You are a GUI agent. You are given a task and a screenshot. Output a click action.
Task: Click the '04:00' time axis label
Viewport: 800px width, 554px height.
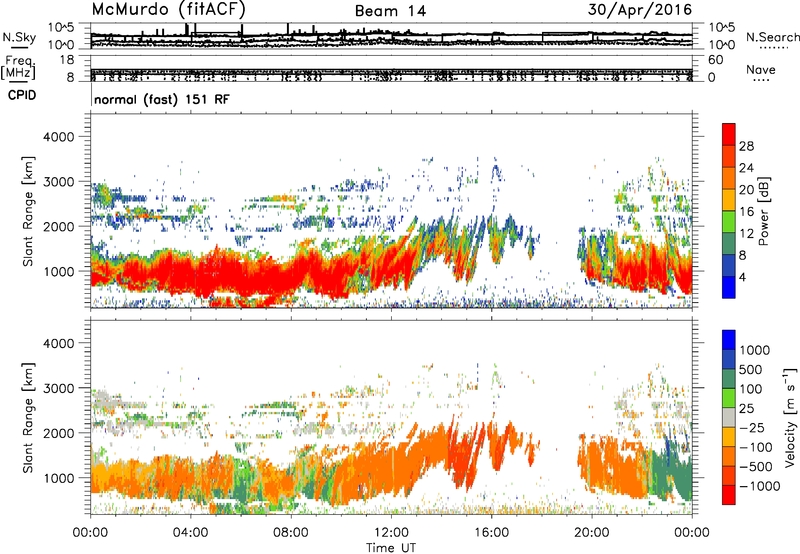pyautogui.click(x=191, y=533)
